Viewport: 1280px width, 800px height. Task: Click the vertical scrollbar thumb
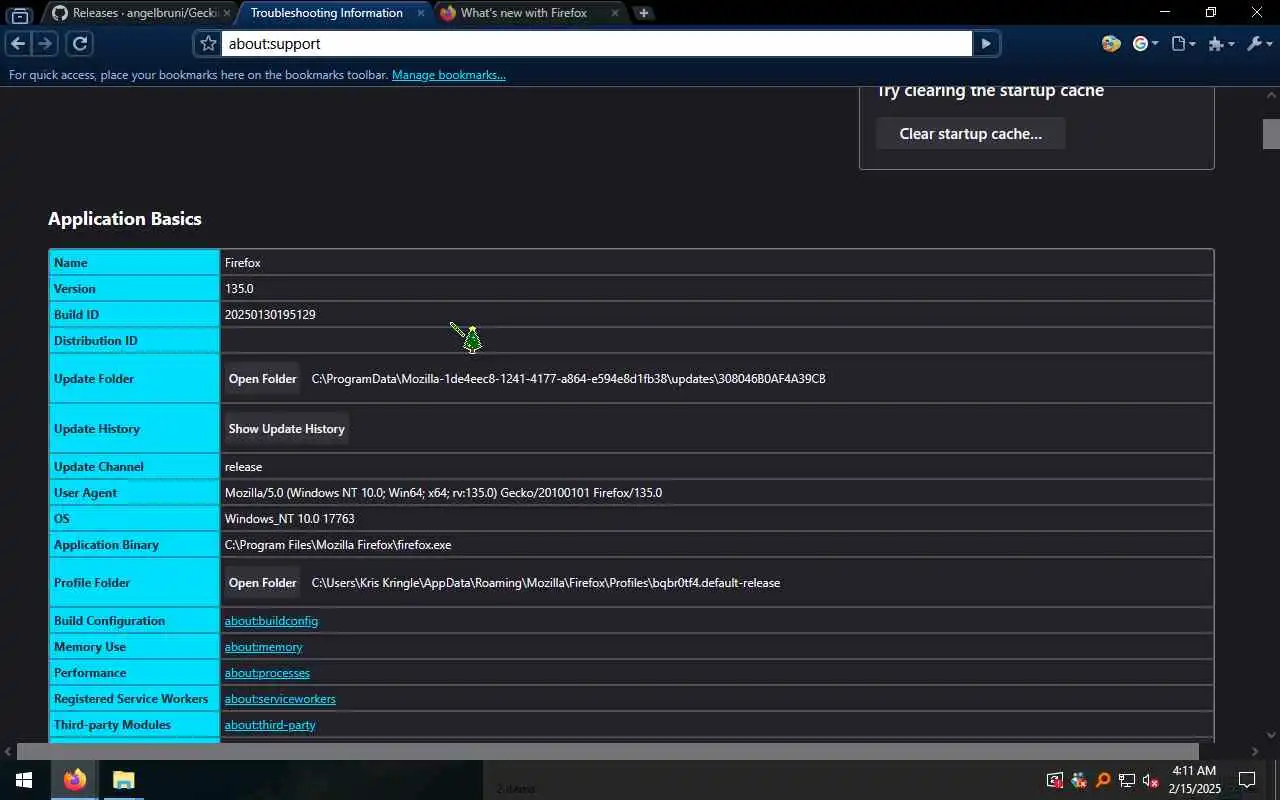coord(1271,134)
